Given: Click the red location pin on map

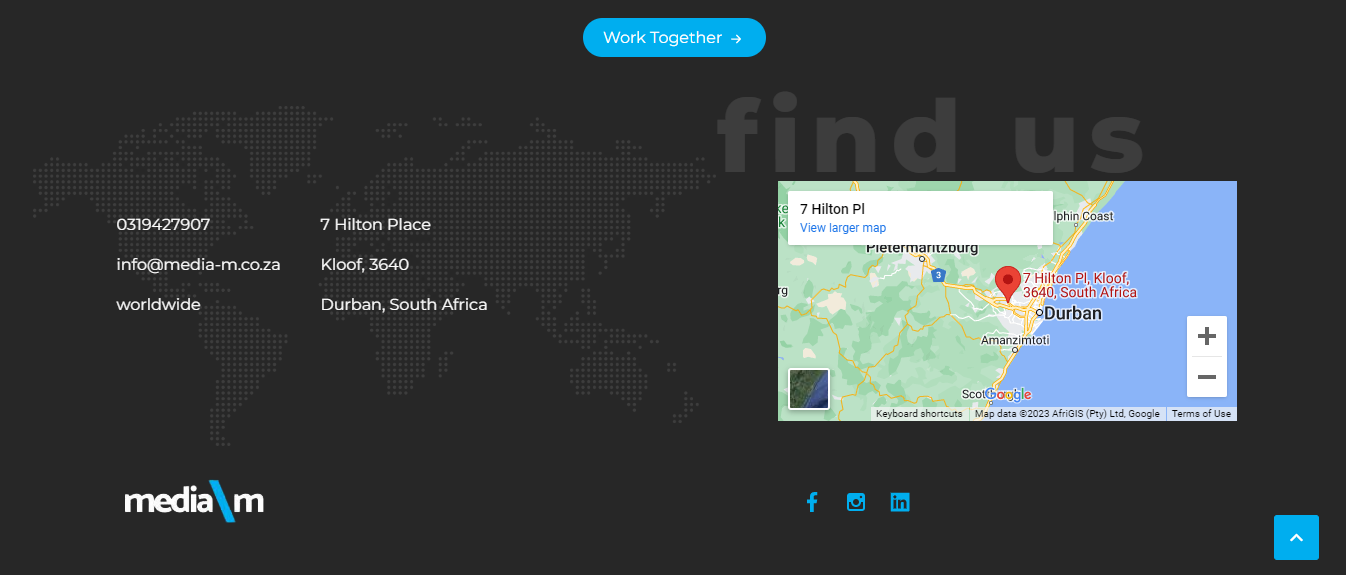Looking at the screenshot, I should coord(1007,282).
